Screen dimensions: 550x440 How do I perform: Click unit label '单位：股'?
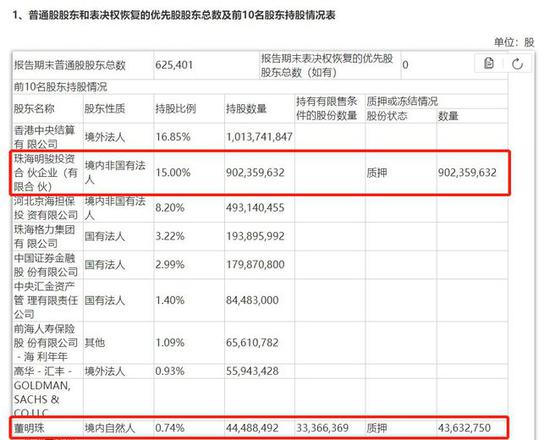point(514,42)
